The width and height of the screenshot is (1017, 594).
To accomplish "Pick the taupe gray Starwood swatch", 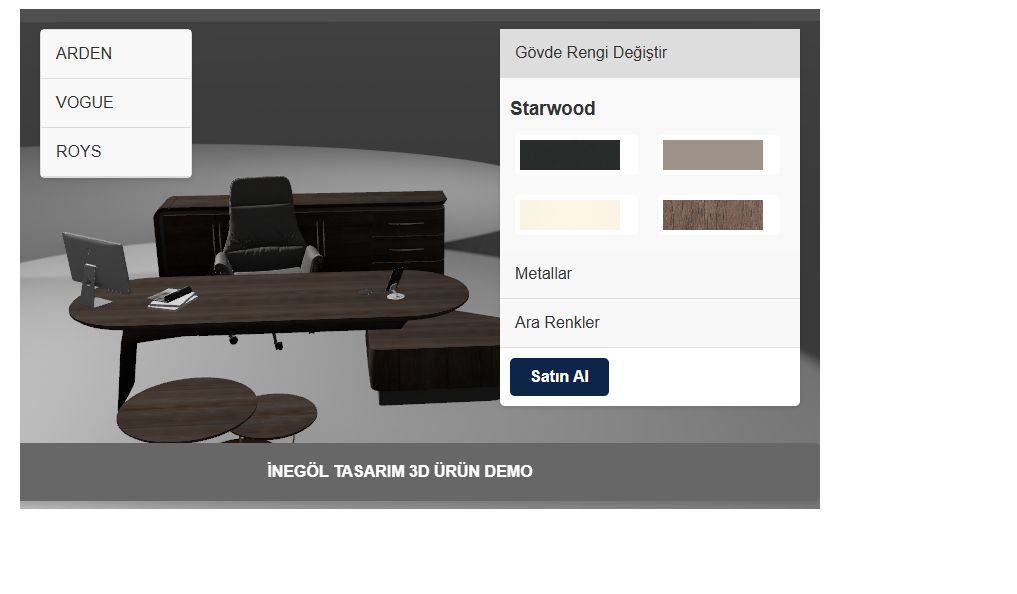I will click(x=712, y=155).
